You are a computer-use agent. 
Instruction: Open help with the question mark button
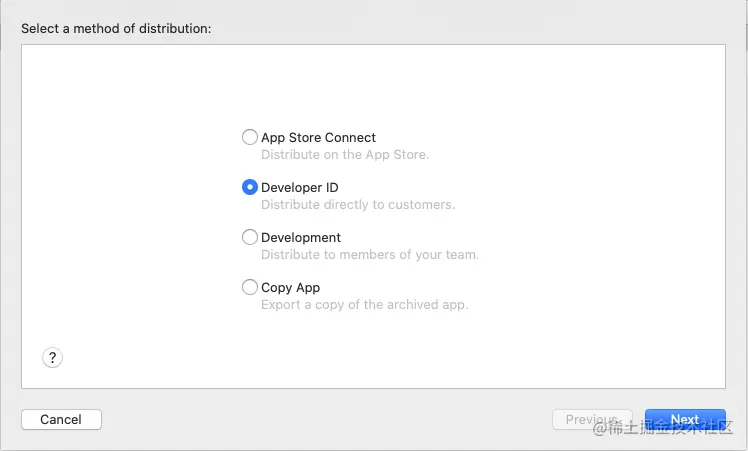[52, 358]
